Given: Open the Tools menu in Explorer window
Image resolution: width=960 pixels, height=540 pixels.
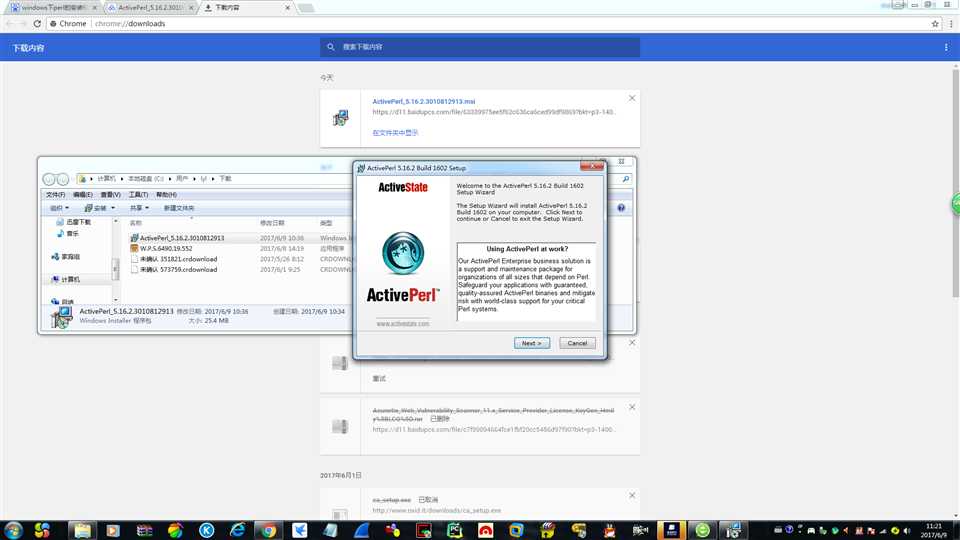Looking at the screenshot, I should [138, 195].
